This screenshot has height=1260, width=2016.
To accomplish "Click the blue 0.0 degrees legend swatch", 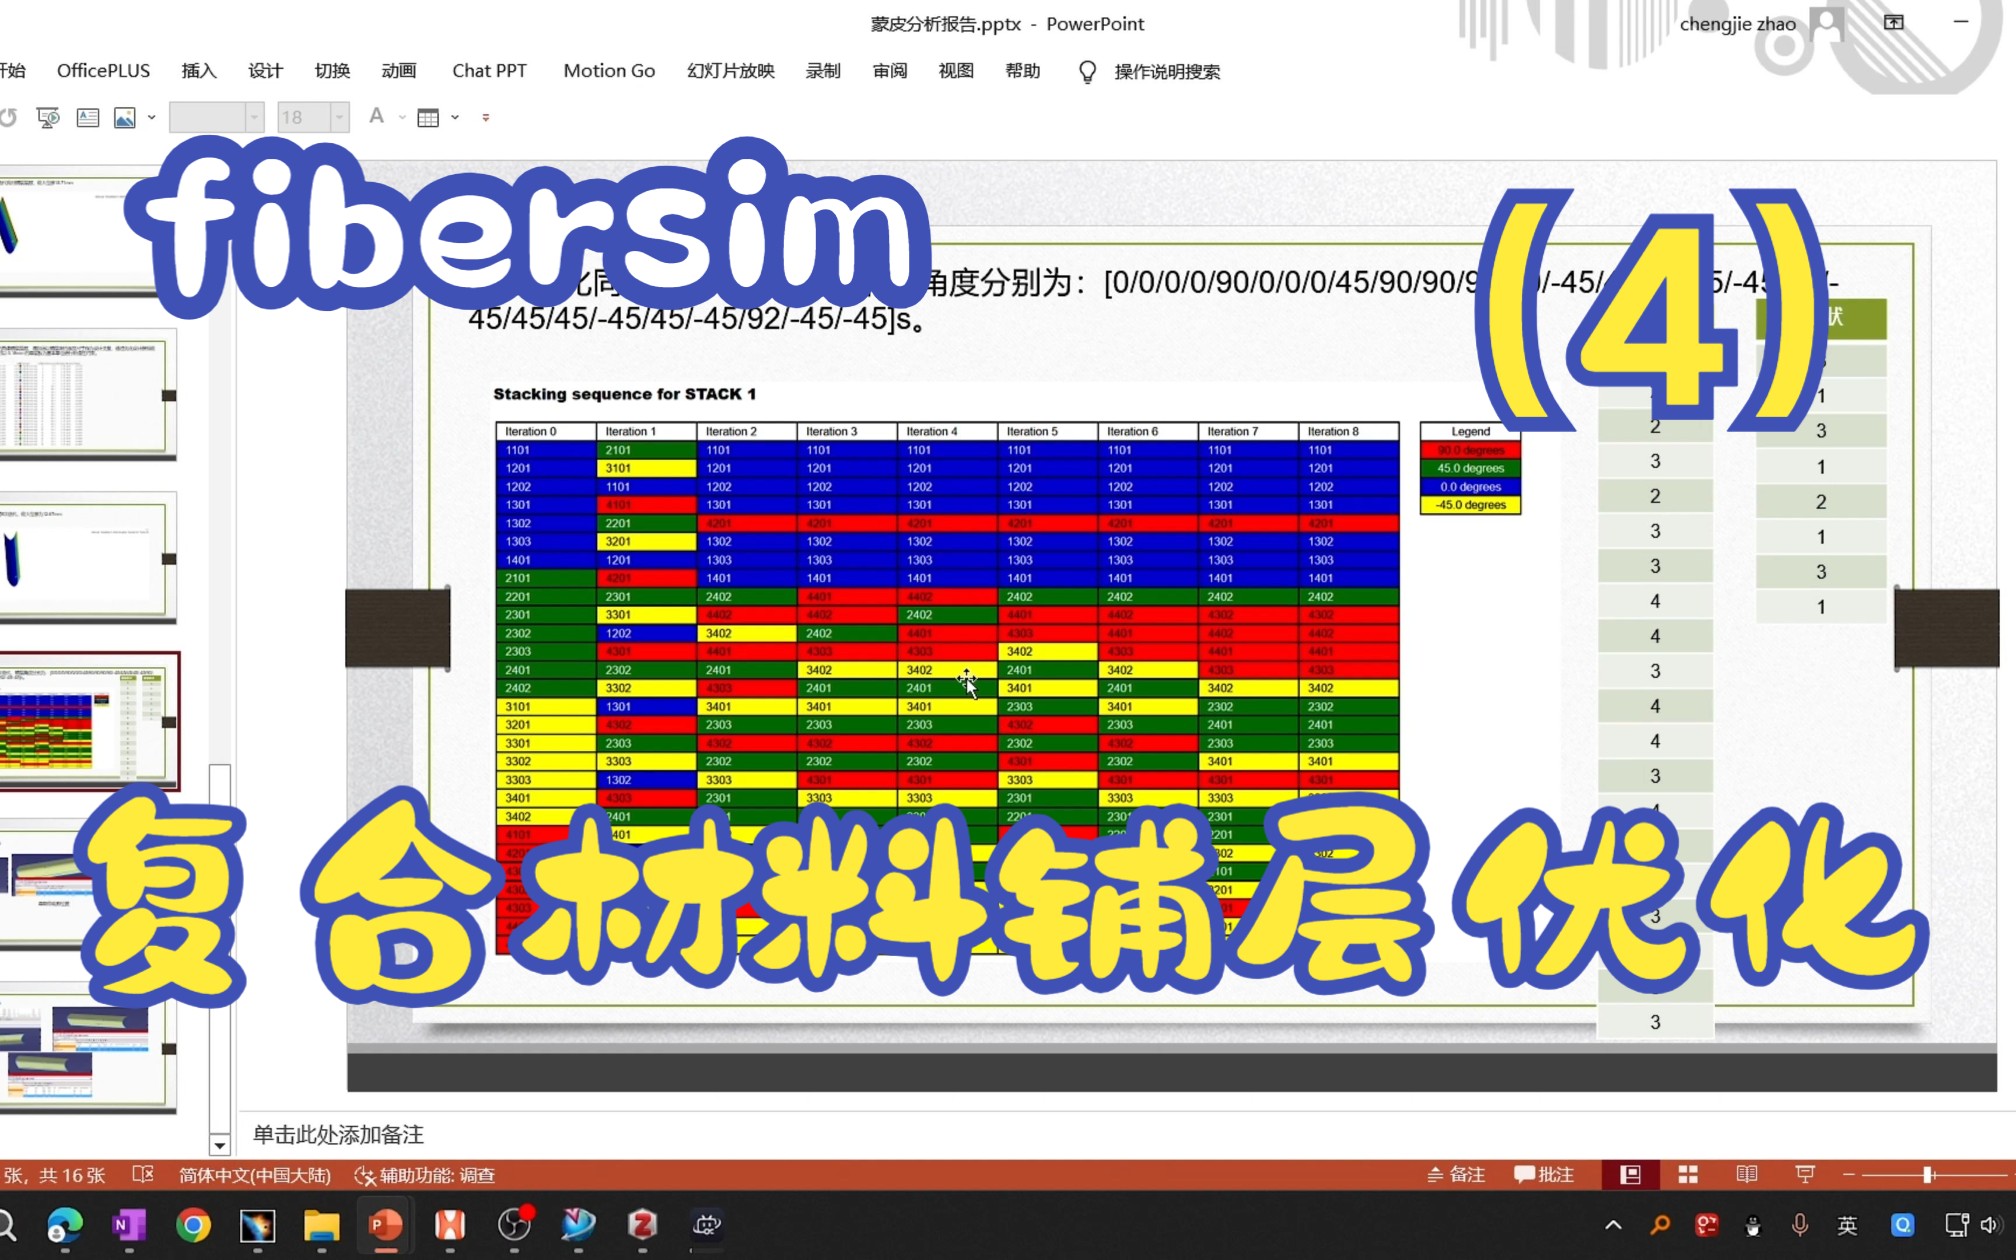I will [x=1470, y=487].
